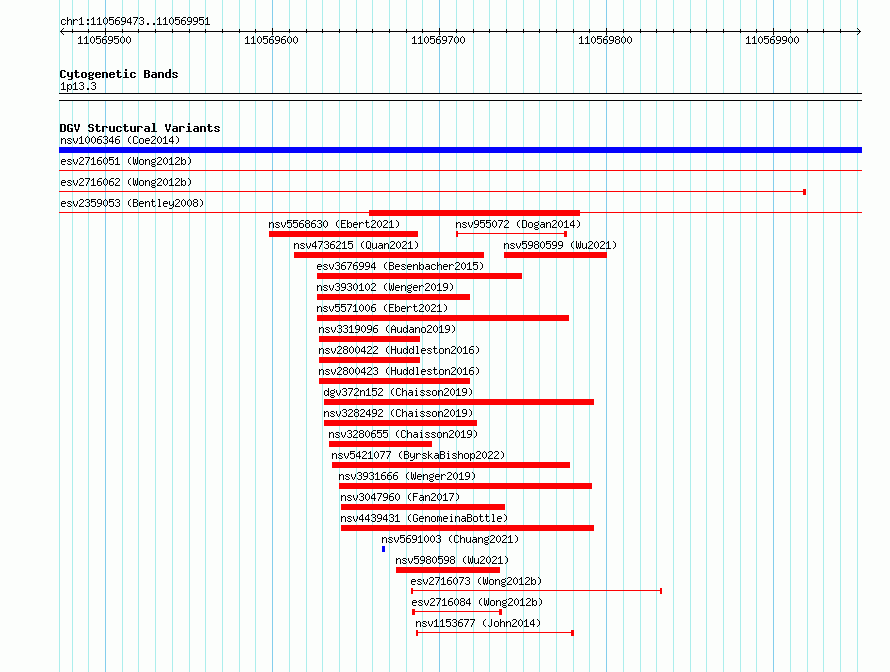Click the DGV Structural Variants track title
This screenshot has height=672, width=890.
pos(140,128)
